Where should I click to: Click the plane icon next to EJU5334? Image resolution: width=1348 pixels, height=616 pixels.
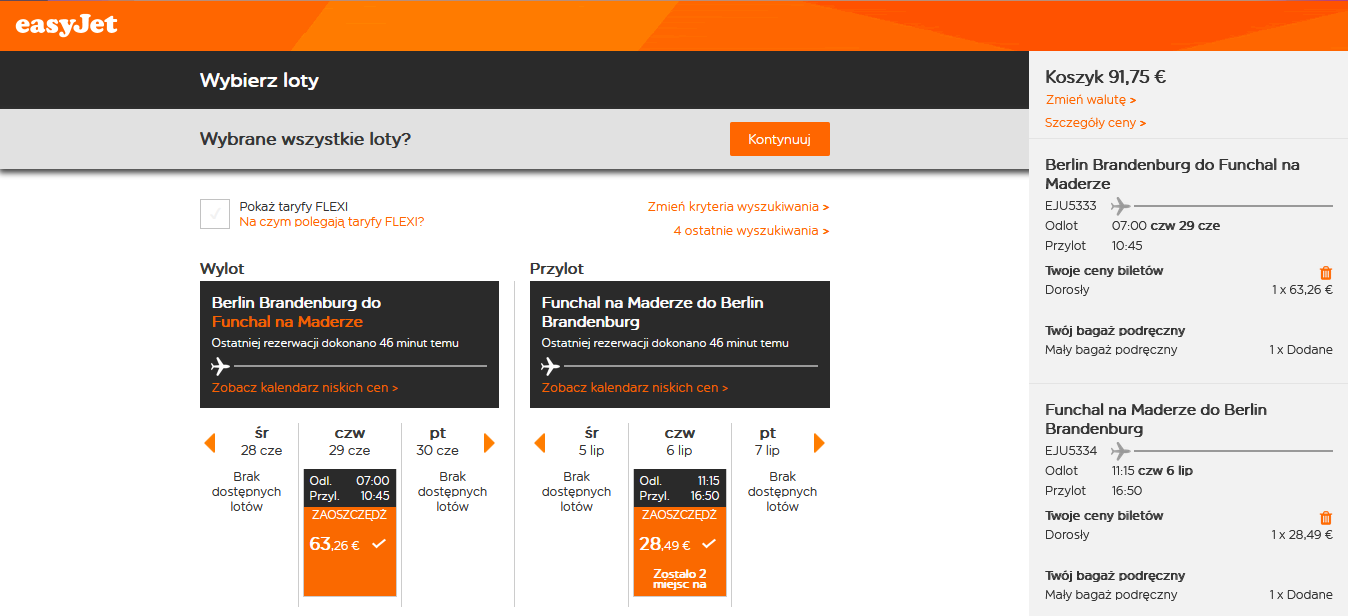1120,451
